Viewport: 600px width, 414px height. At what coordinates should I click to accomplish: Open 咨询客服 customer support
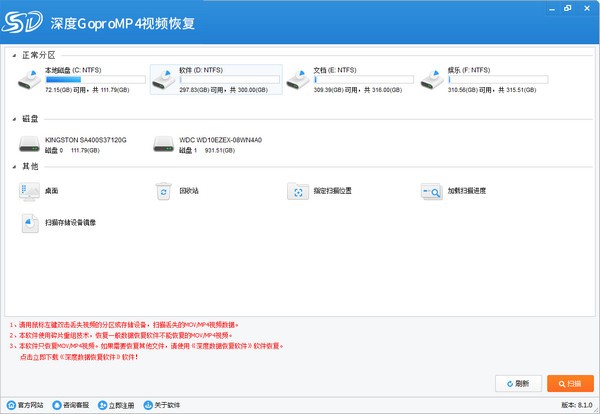coord(70,405)
